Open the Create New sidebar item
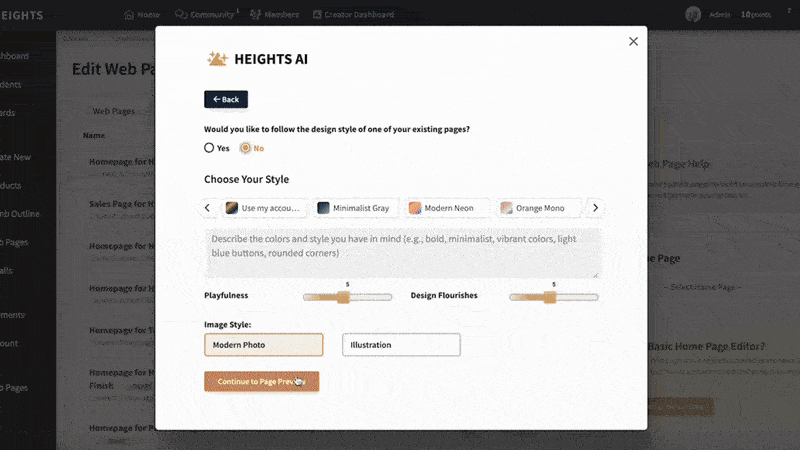This screenshot has height=450, width=800. coord(15,157)
